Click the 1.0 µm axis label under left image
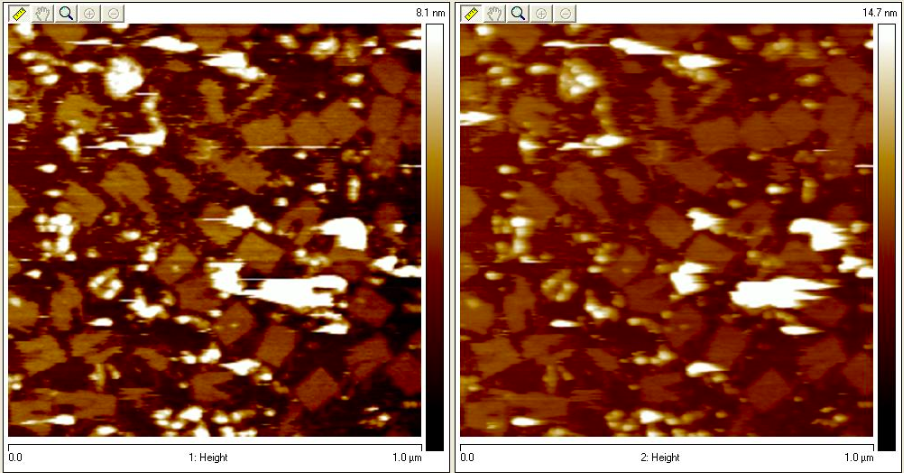The image size is (904, 473). [x=406, y=458]
